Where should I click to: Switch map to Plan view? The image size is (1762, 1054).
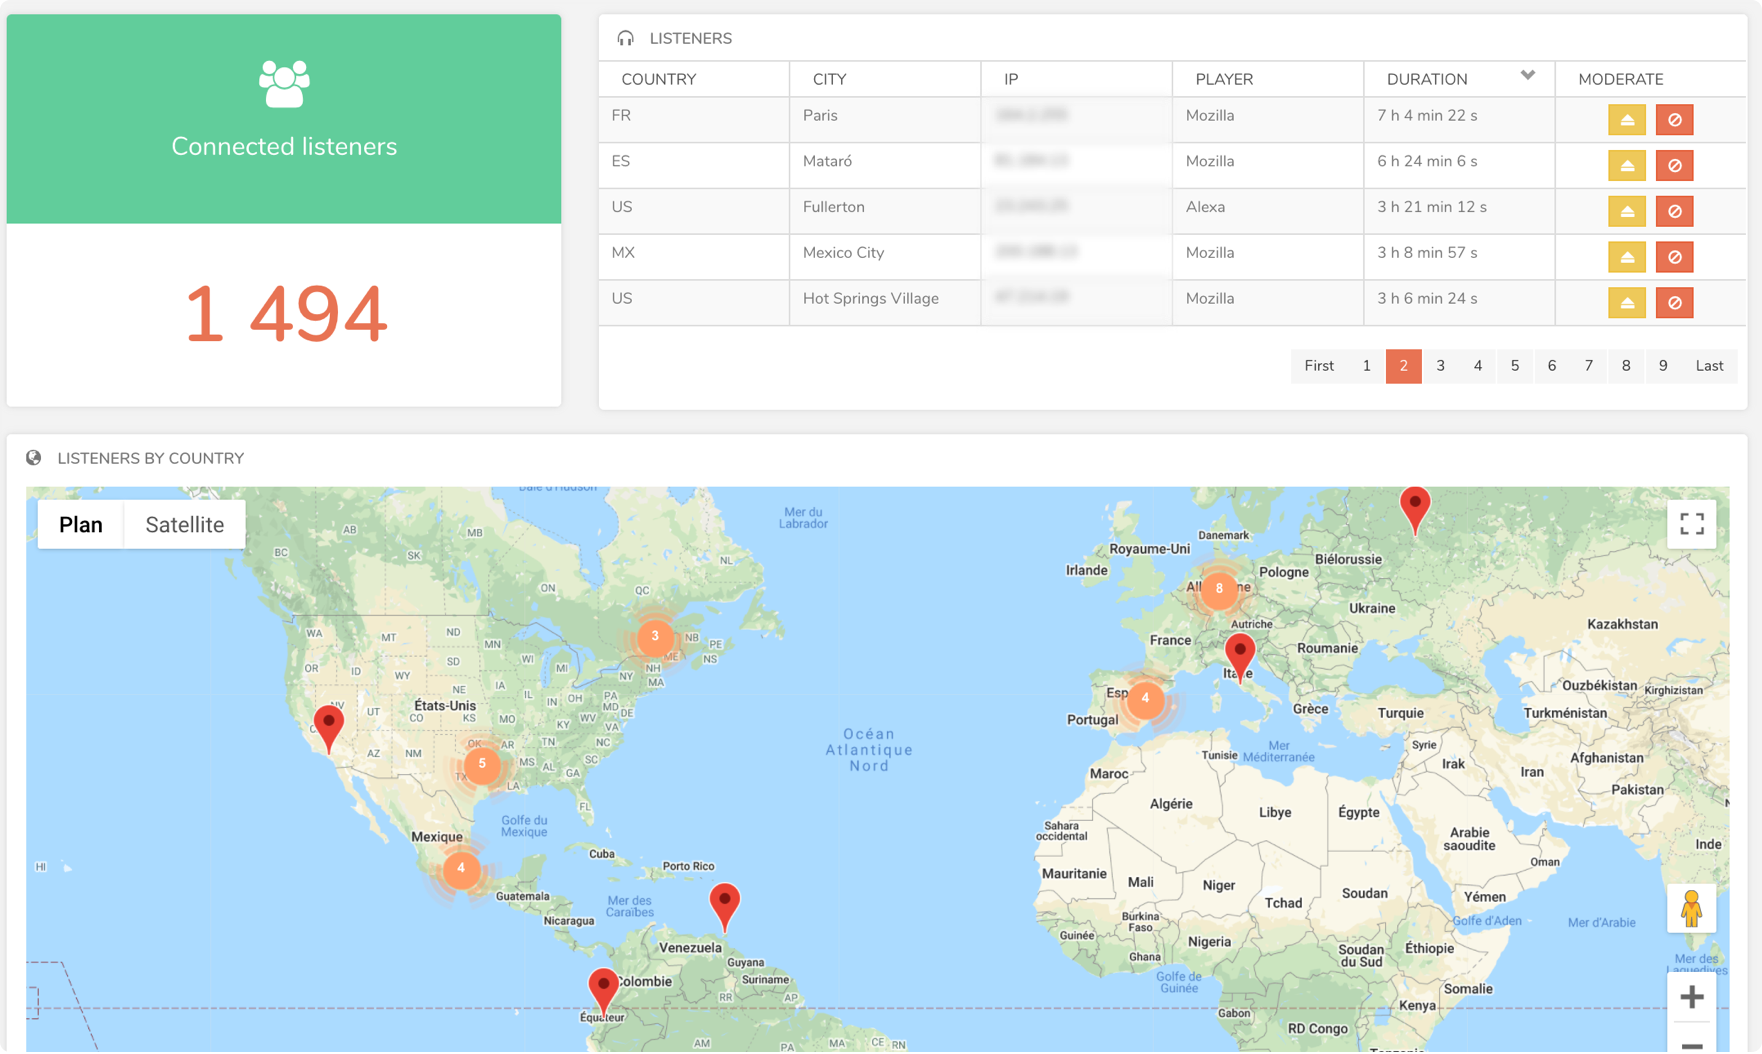pyautogui.click(x=81, y=525)
